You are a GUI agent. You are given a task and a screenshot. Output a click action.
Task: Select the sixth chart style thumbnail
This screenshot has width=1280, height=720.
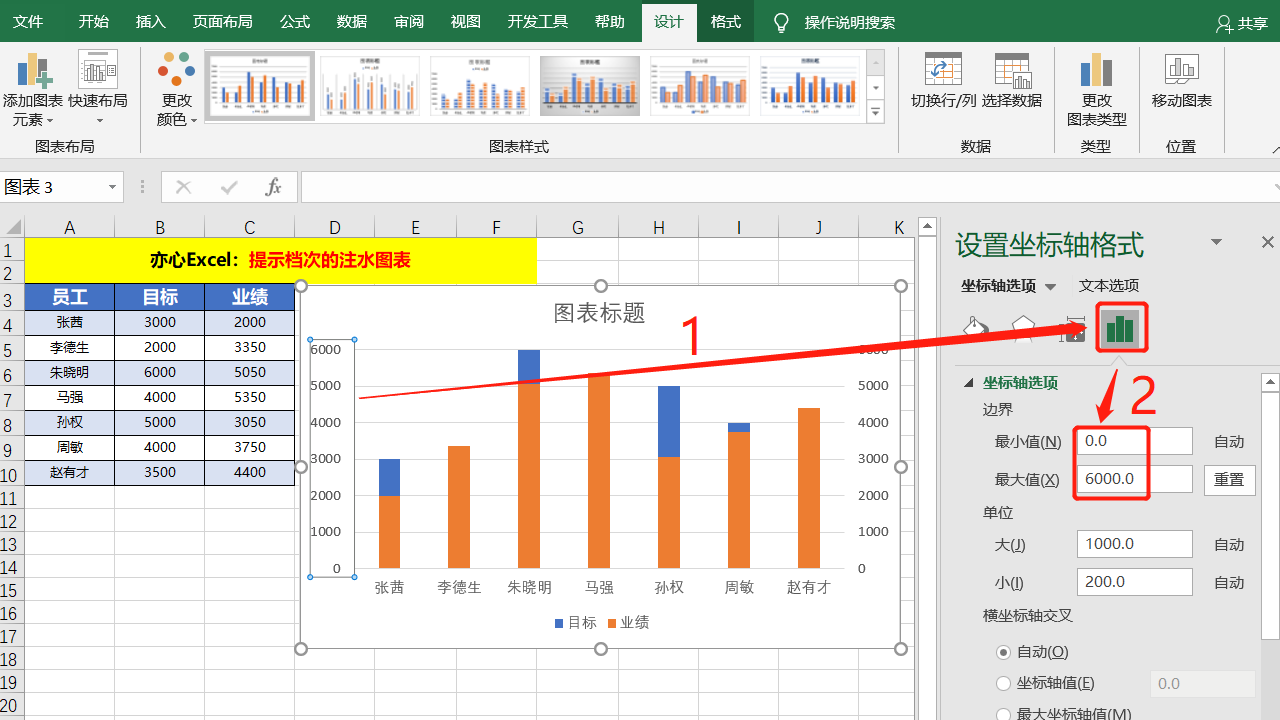[810, 87]
